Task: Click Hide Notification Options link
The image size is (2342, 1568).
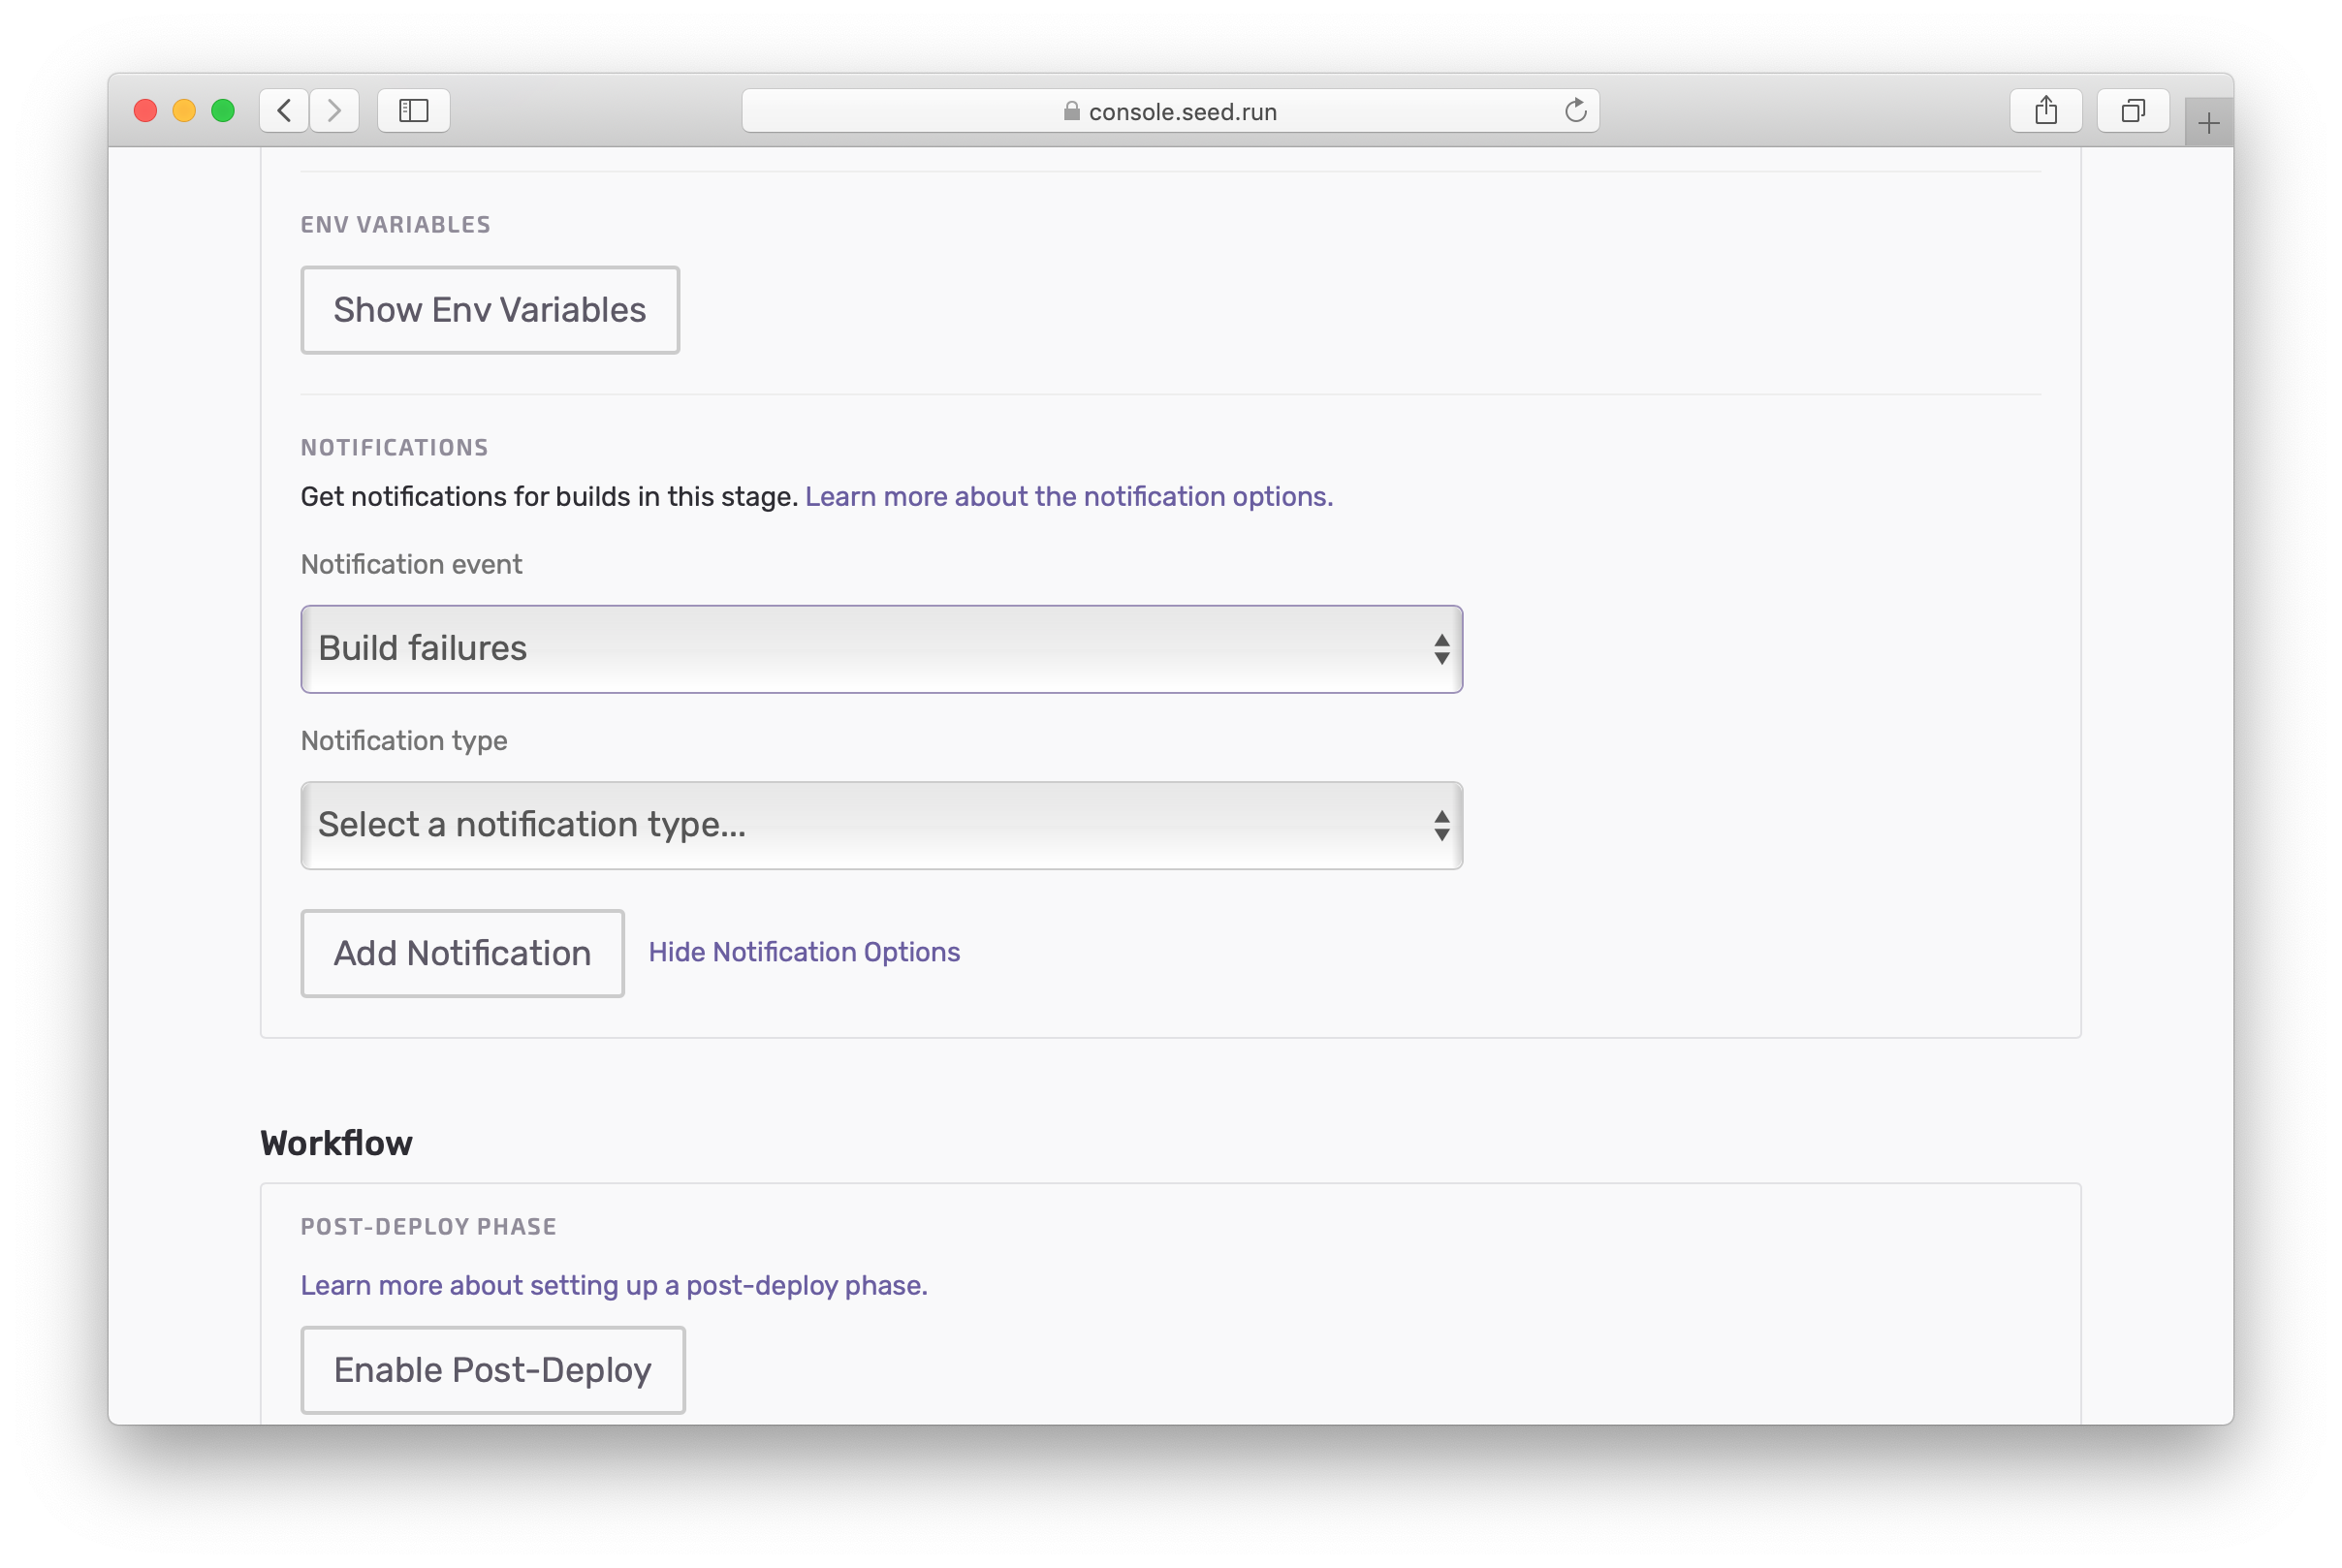Action: (x=804, y=952)
